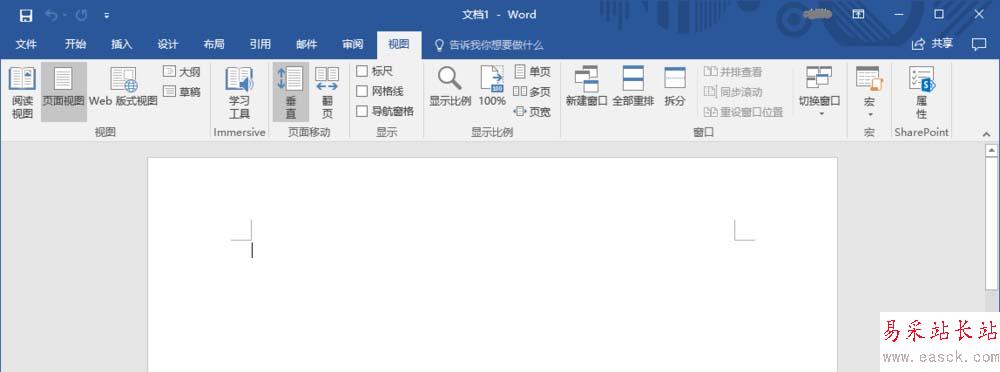Switch to the 邮件 (Mailings) tab
Viewport: 1000px width, 372px height.
click(x=307, y=44)
